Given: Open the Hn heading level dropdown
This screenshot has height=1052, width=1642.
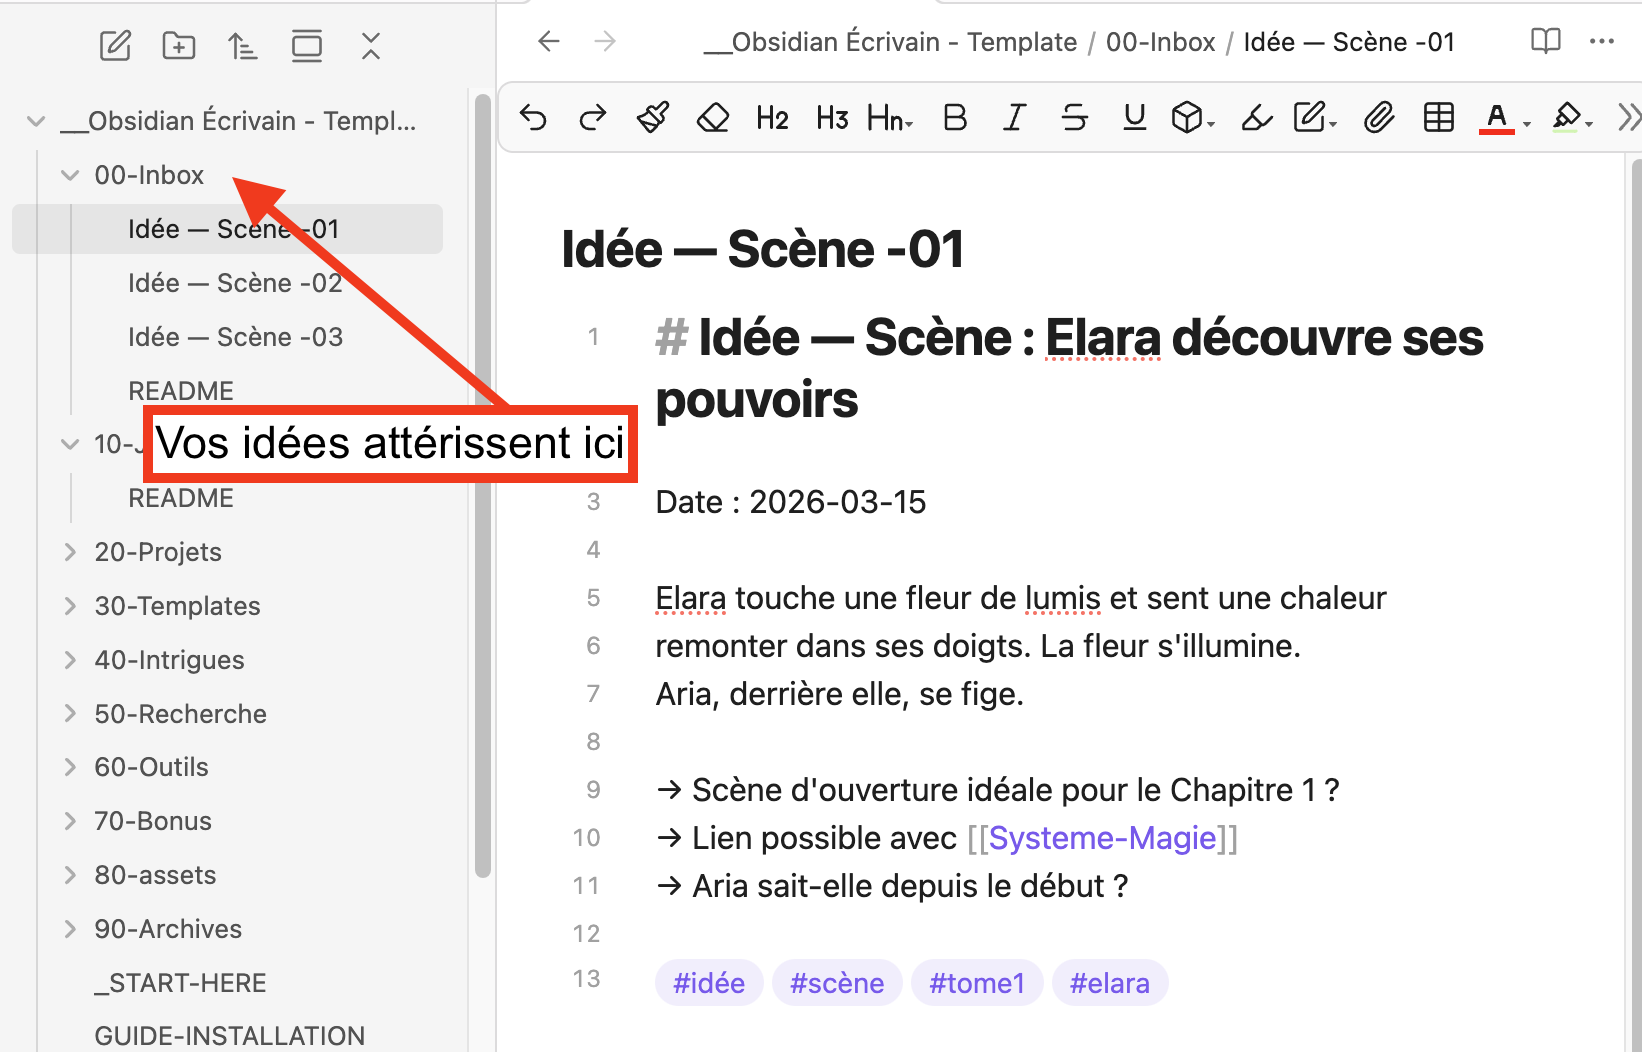Looking at the screenshot, I should [x=889, y=118].
